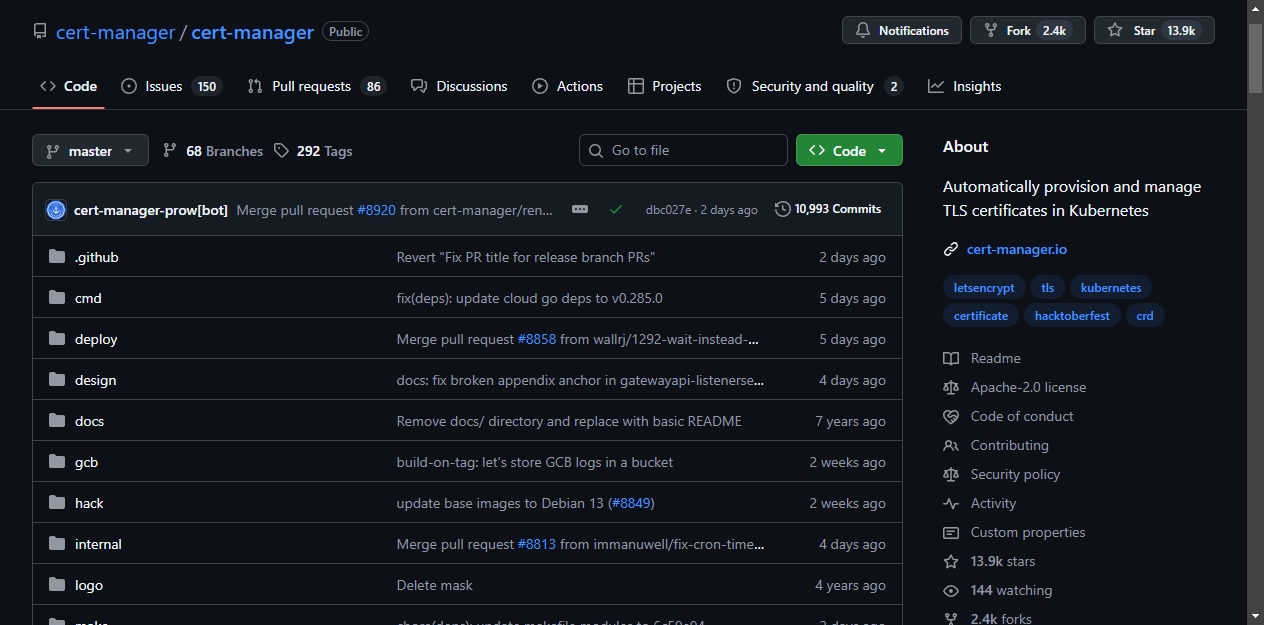
Task: Select the kubernetes topic tag
Action: click(1111, 288)
